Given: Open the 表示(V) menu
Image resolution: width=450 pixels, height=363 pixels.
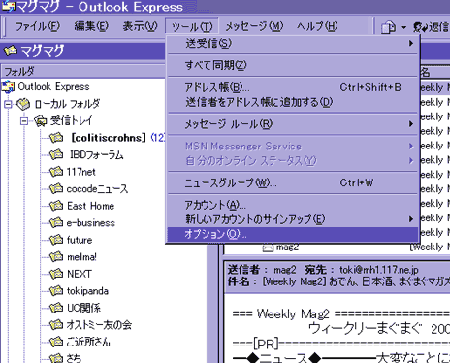Looking at the screenshot, I should 140,26.
